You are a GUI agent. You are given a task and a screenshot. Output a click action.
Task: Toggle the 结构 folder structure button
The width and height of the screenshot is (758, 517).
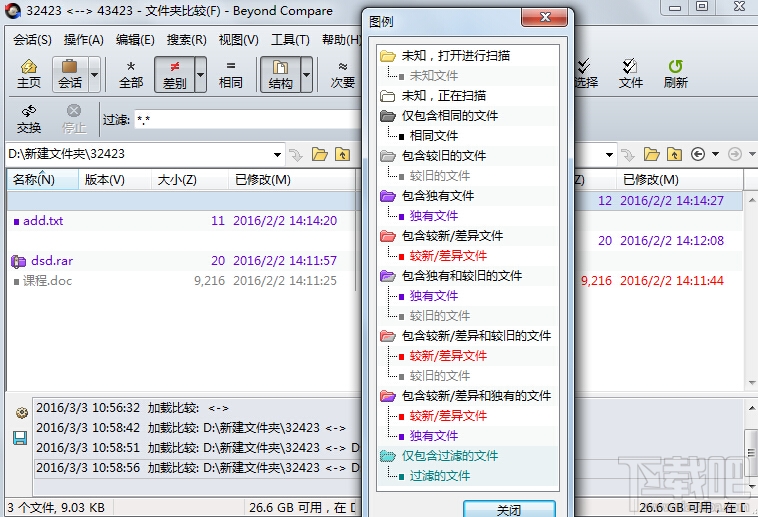coord(280,74)
